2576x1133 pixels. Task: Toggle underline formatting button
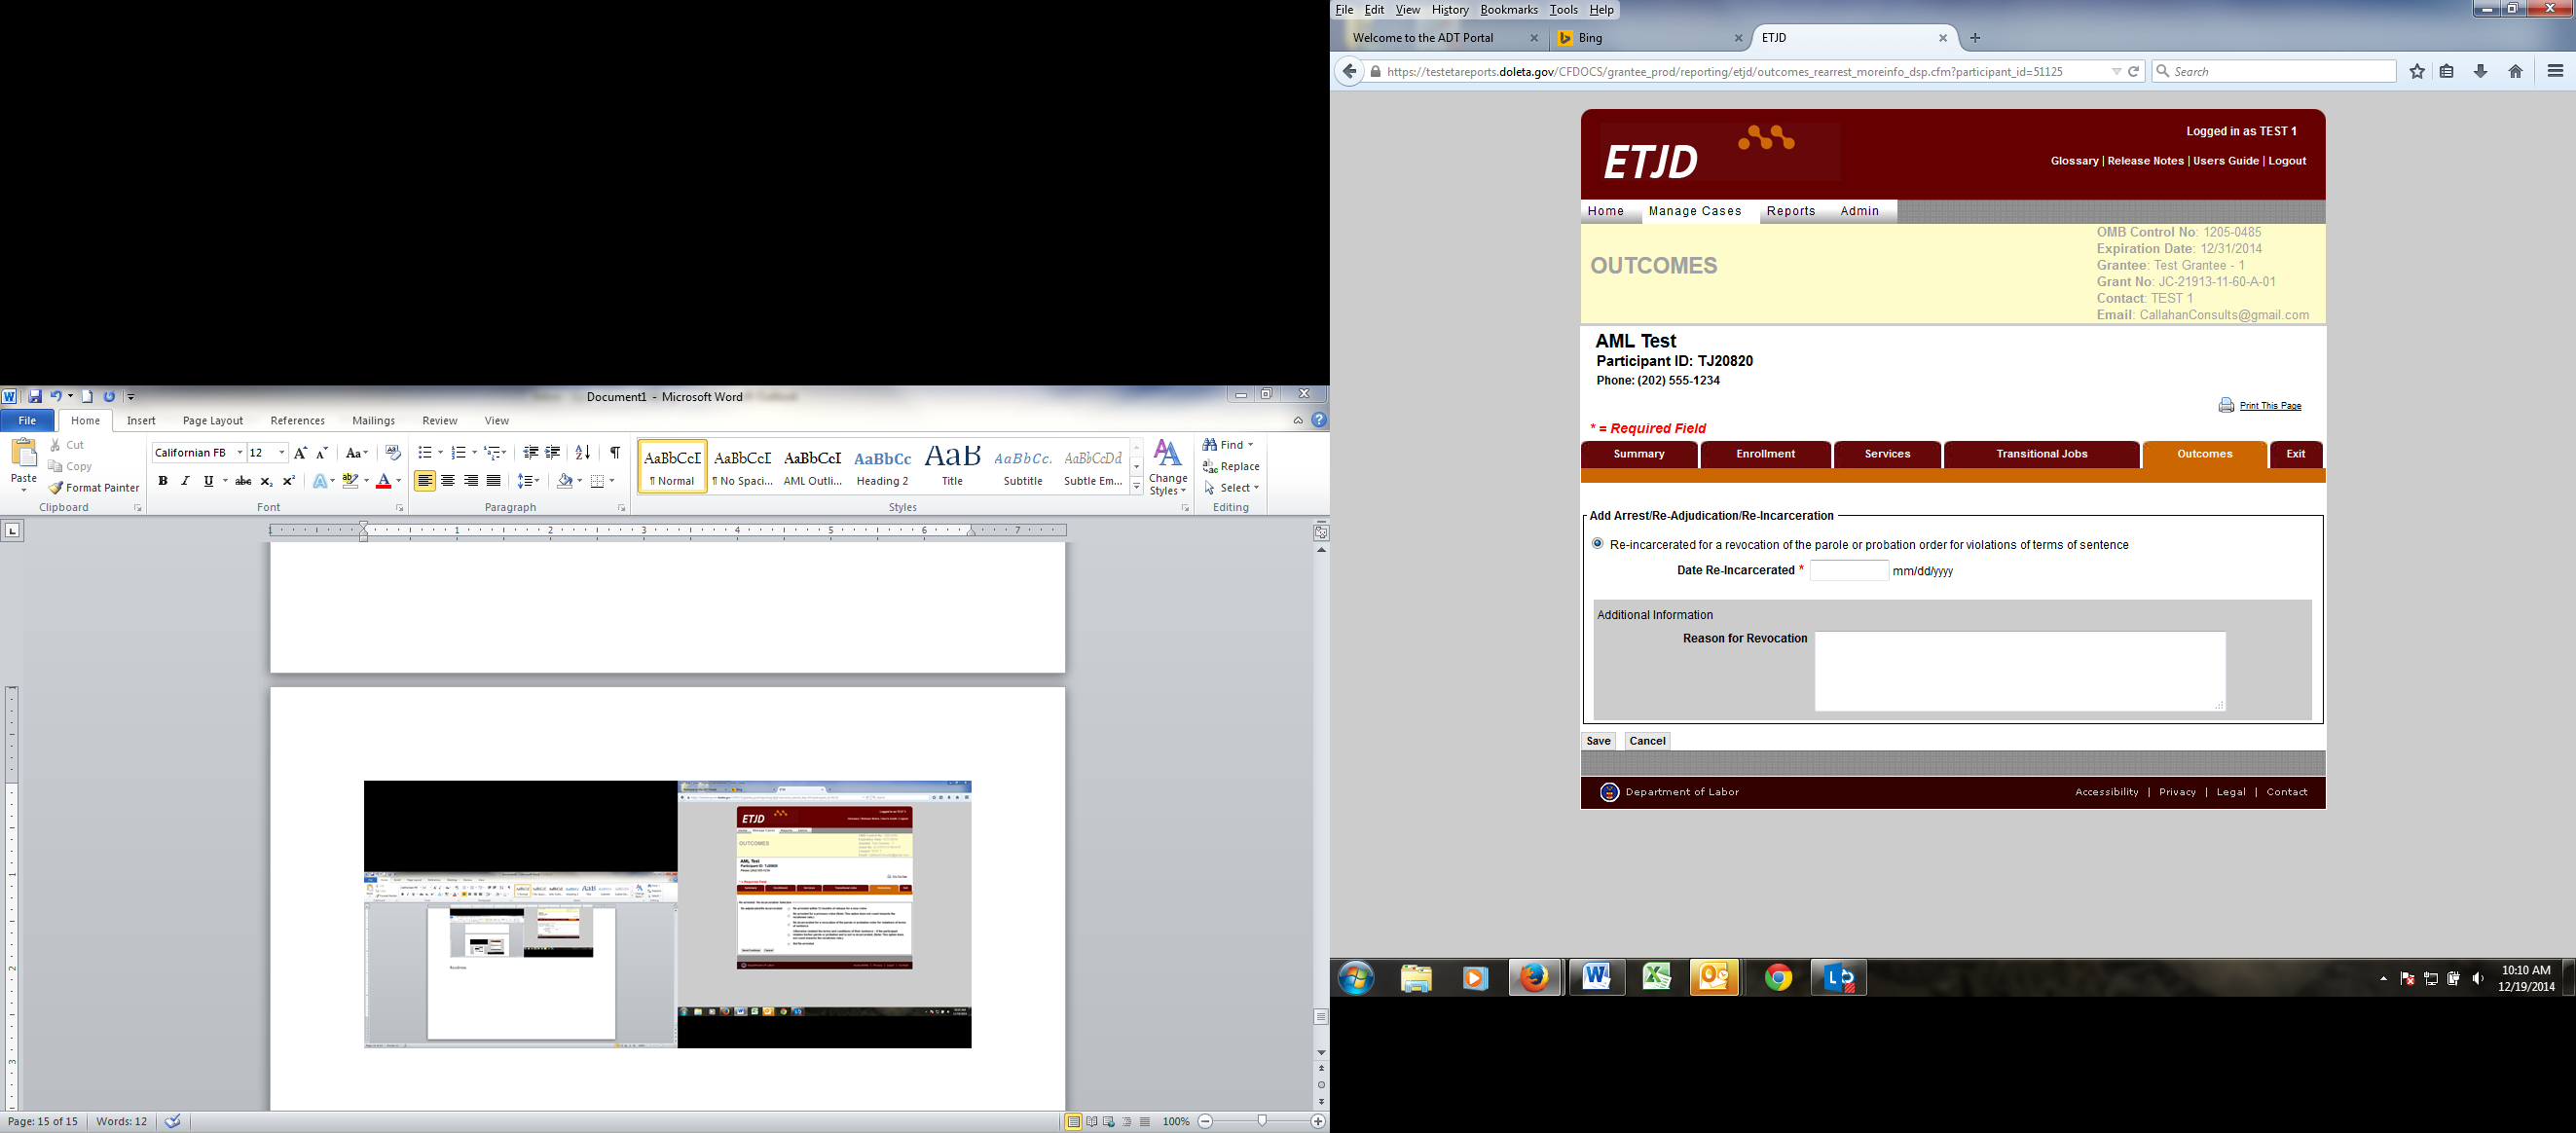(208, 481)
